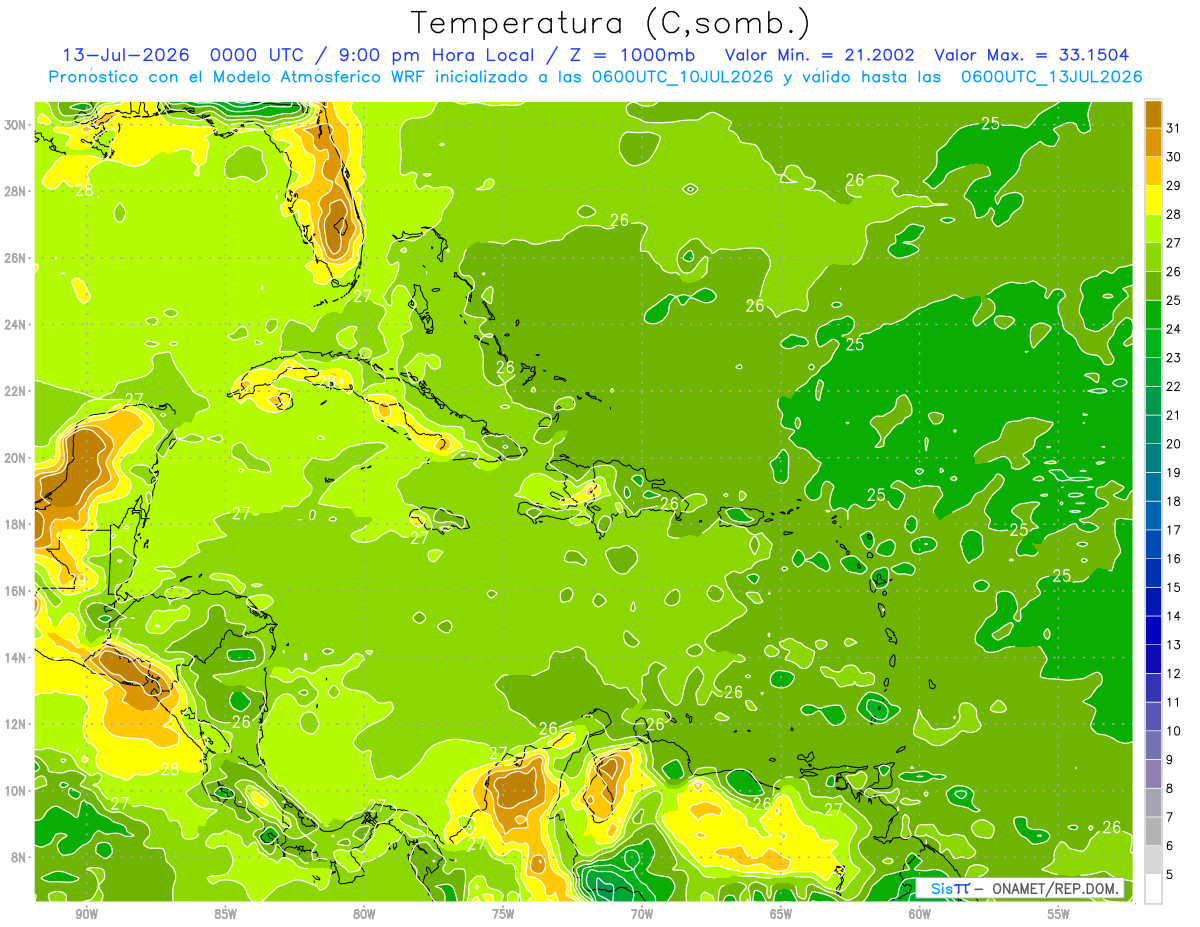Click the 90W longitude axis label
1200x927 pixels.
pyautogui.click(x=86, y=914)
